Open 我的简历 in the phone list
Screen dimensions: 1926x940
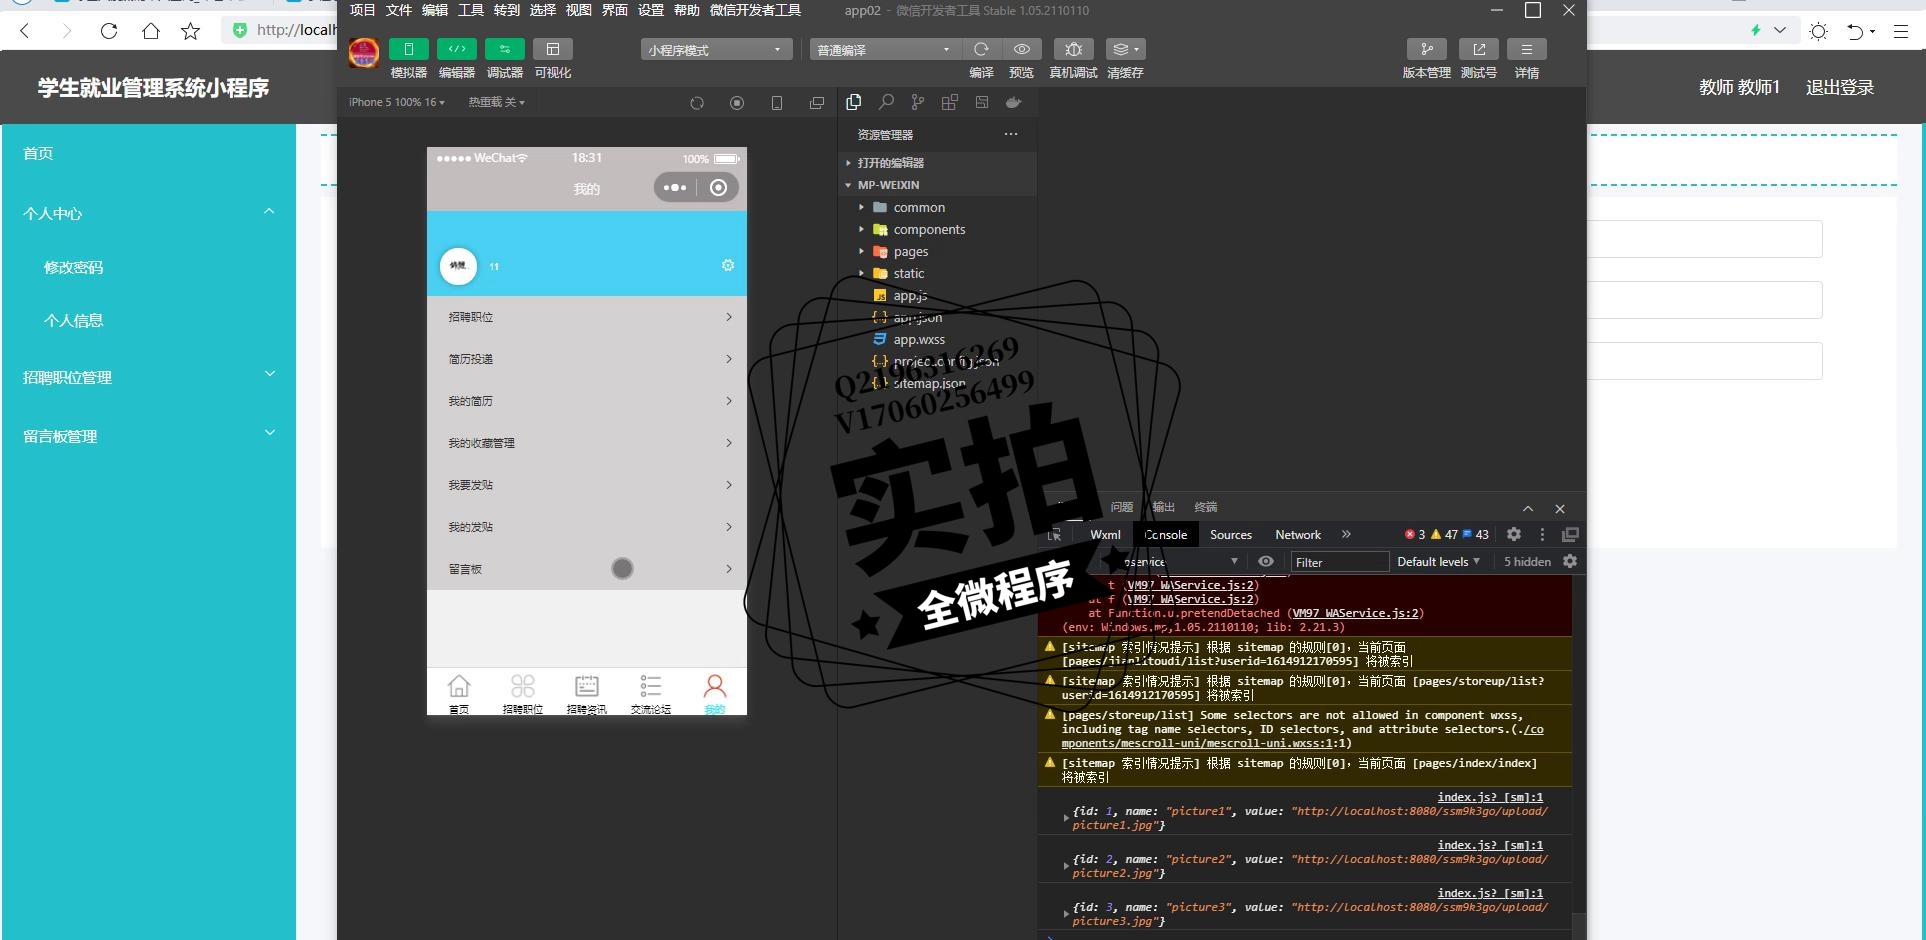(587, 401)
